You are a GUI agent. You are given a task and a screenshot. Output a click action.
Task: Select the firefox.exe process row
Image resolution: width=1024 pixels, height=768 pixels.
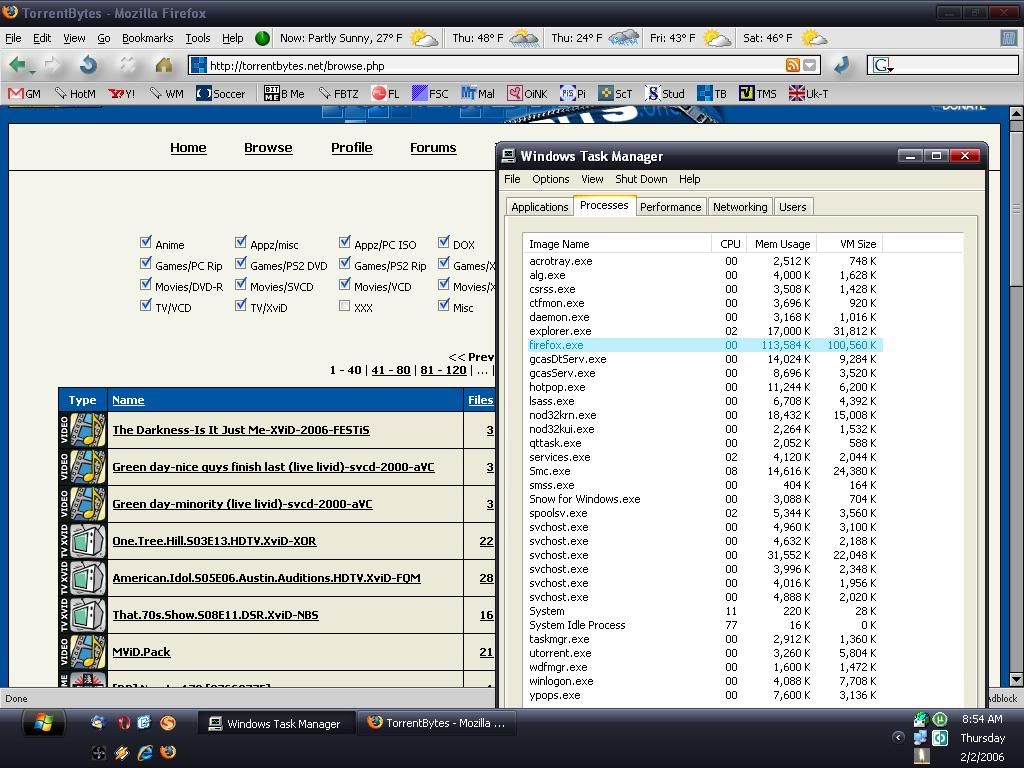556,345
